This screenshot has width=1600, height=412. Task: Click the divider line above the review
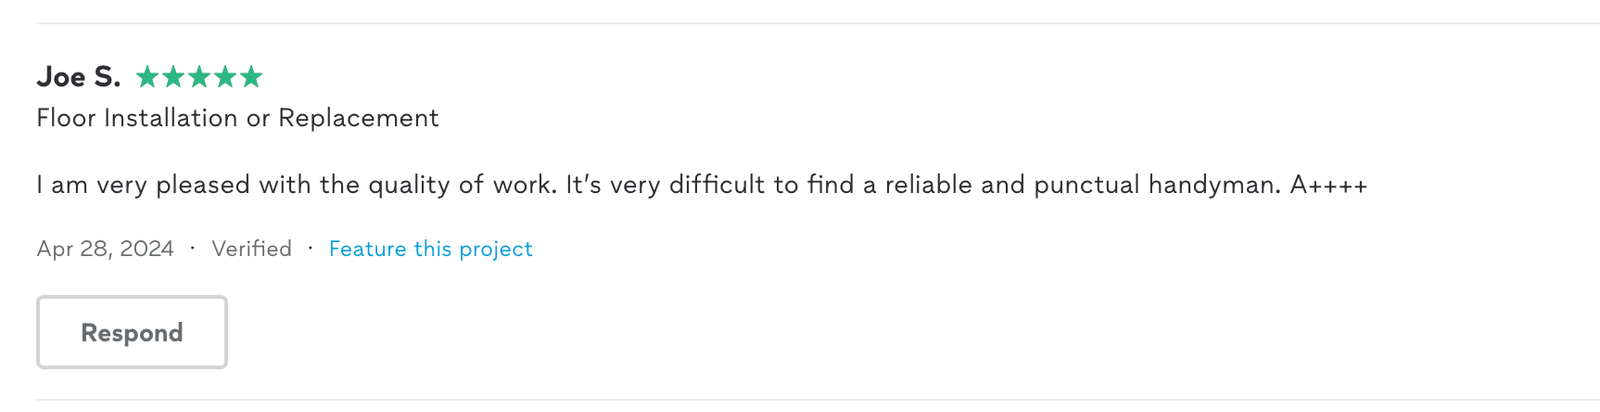tap(800, 23)
